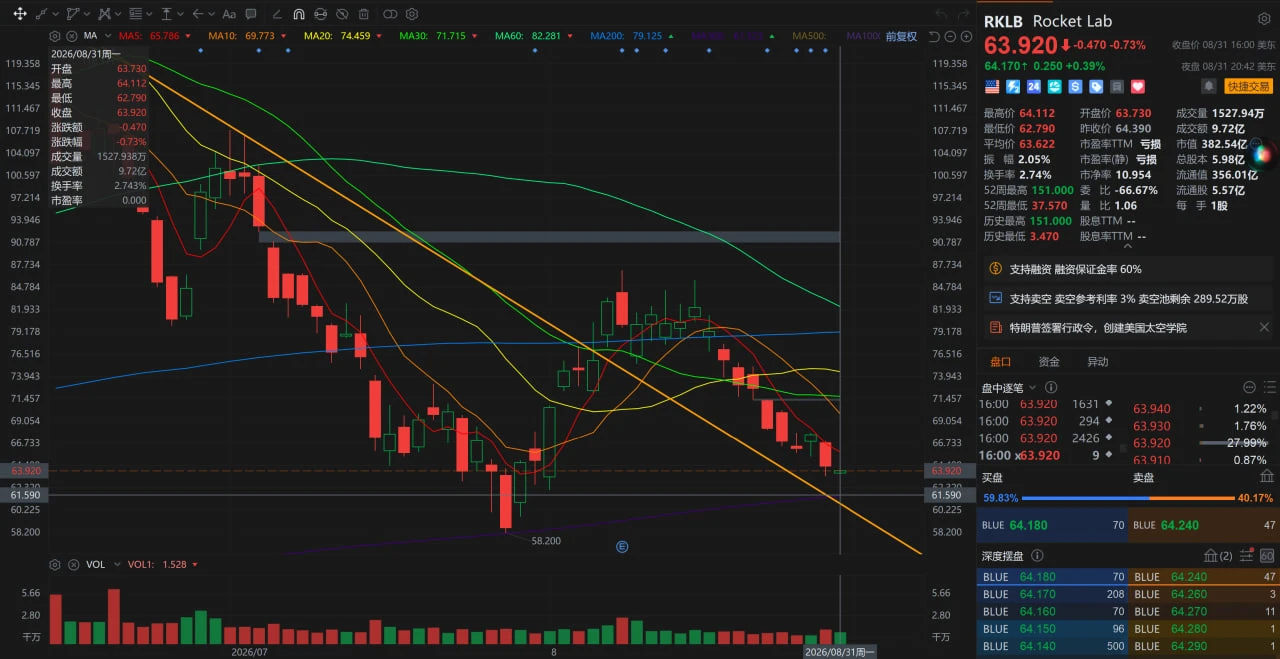
Task: Toggle MA20 line via its arrow
Action: coord(379,36)
